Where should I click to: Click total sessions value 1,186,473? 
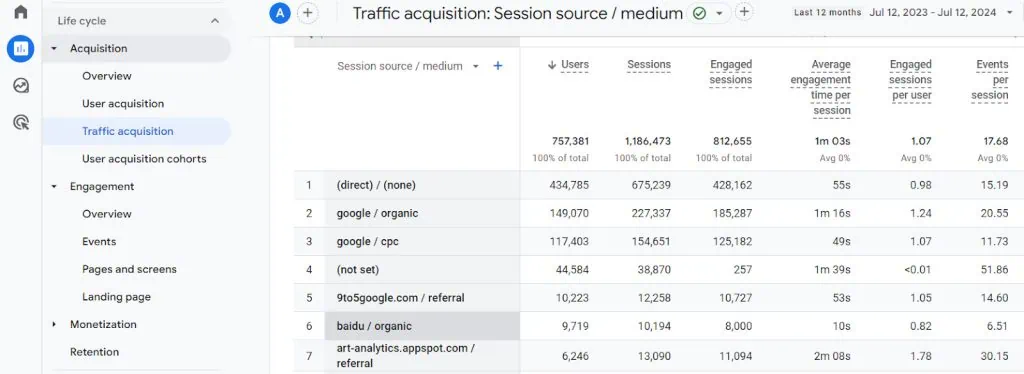(647, 142)
